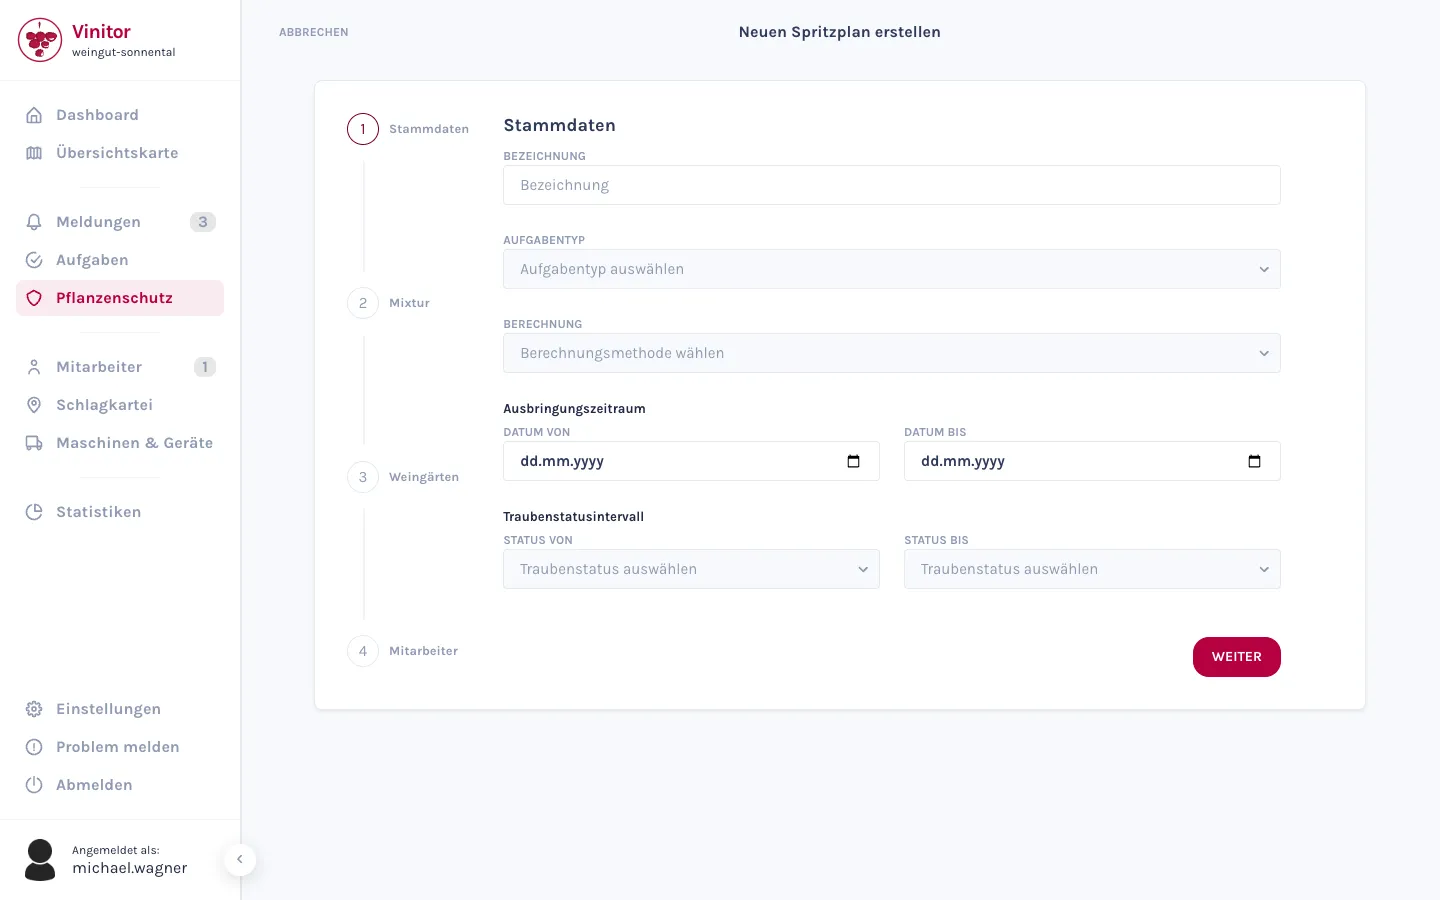The height and width of the screenshot is (900, 1440).
Task: Click the Problem melden alert icon
Action: 34,747
